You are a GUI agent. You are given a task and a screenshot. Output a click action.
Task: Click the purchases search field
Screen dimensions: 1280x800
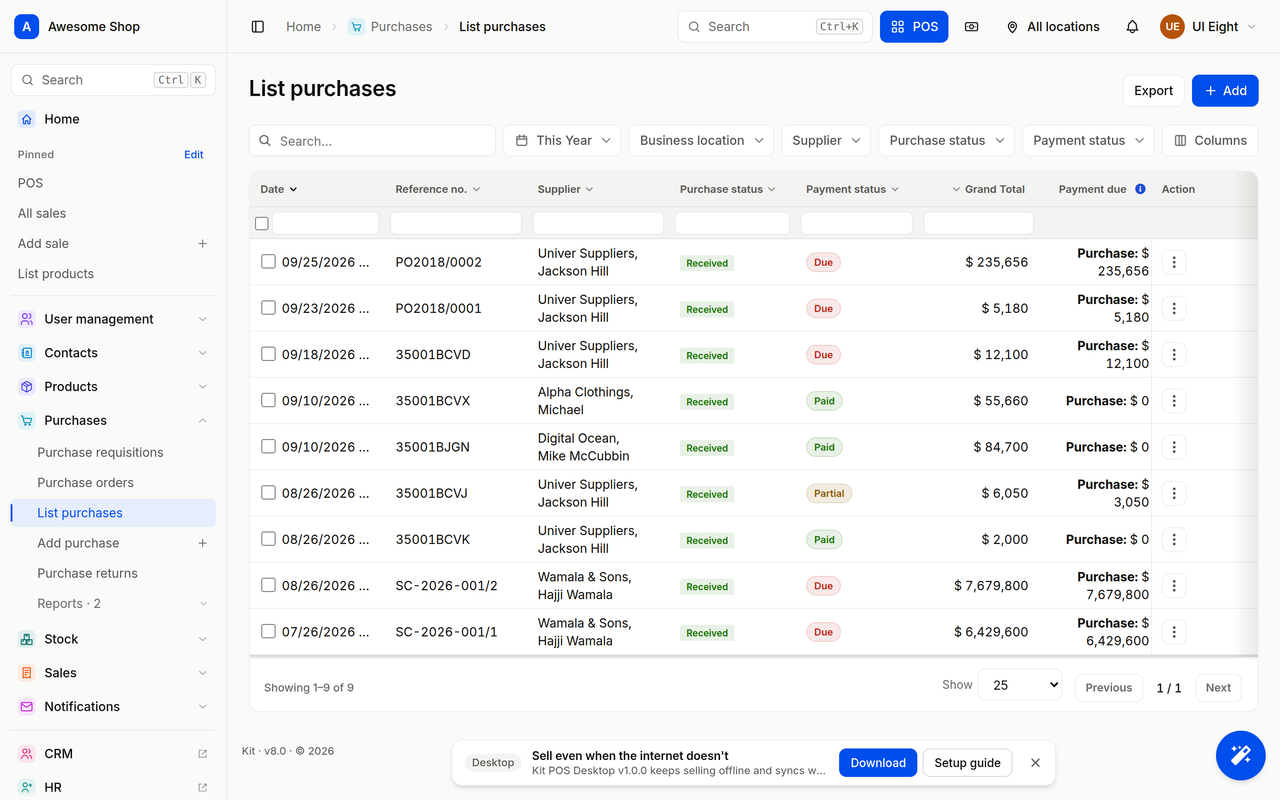(372, 141)
